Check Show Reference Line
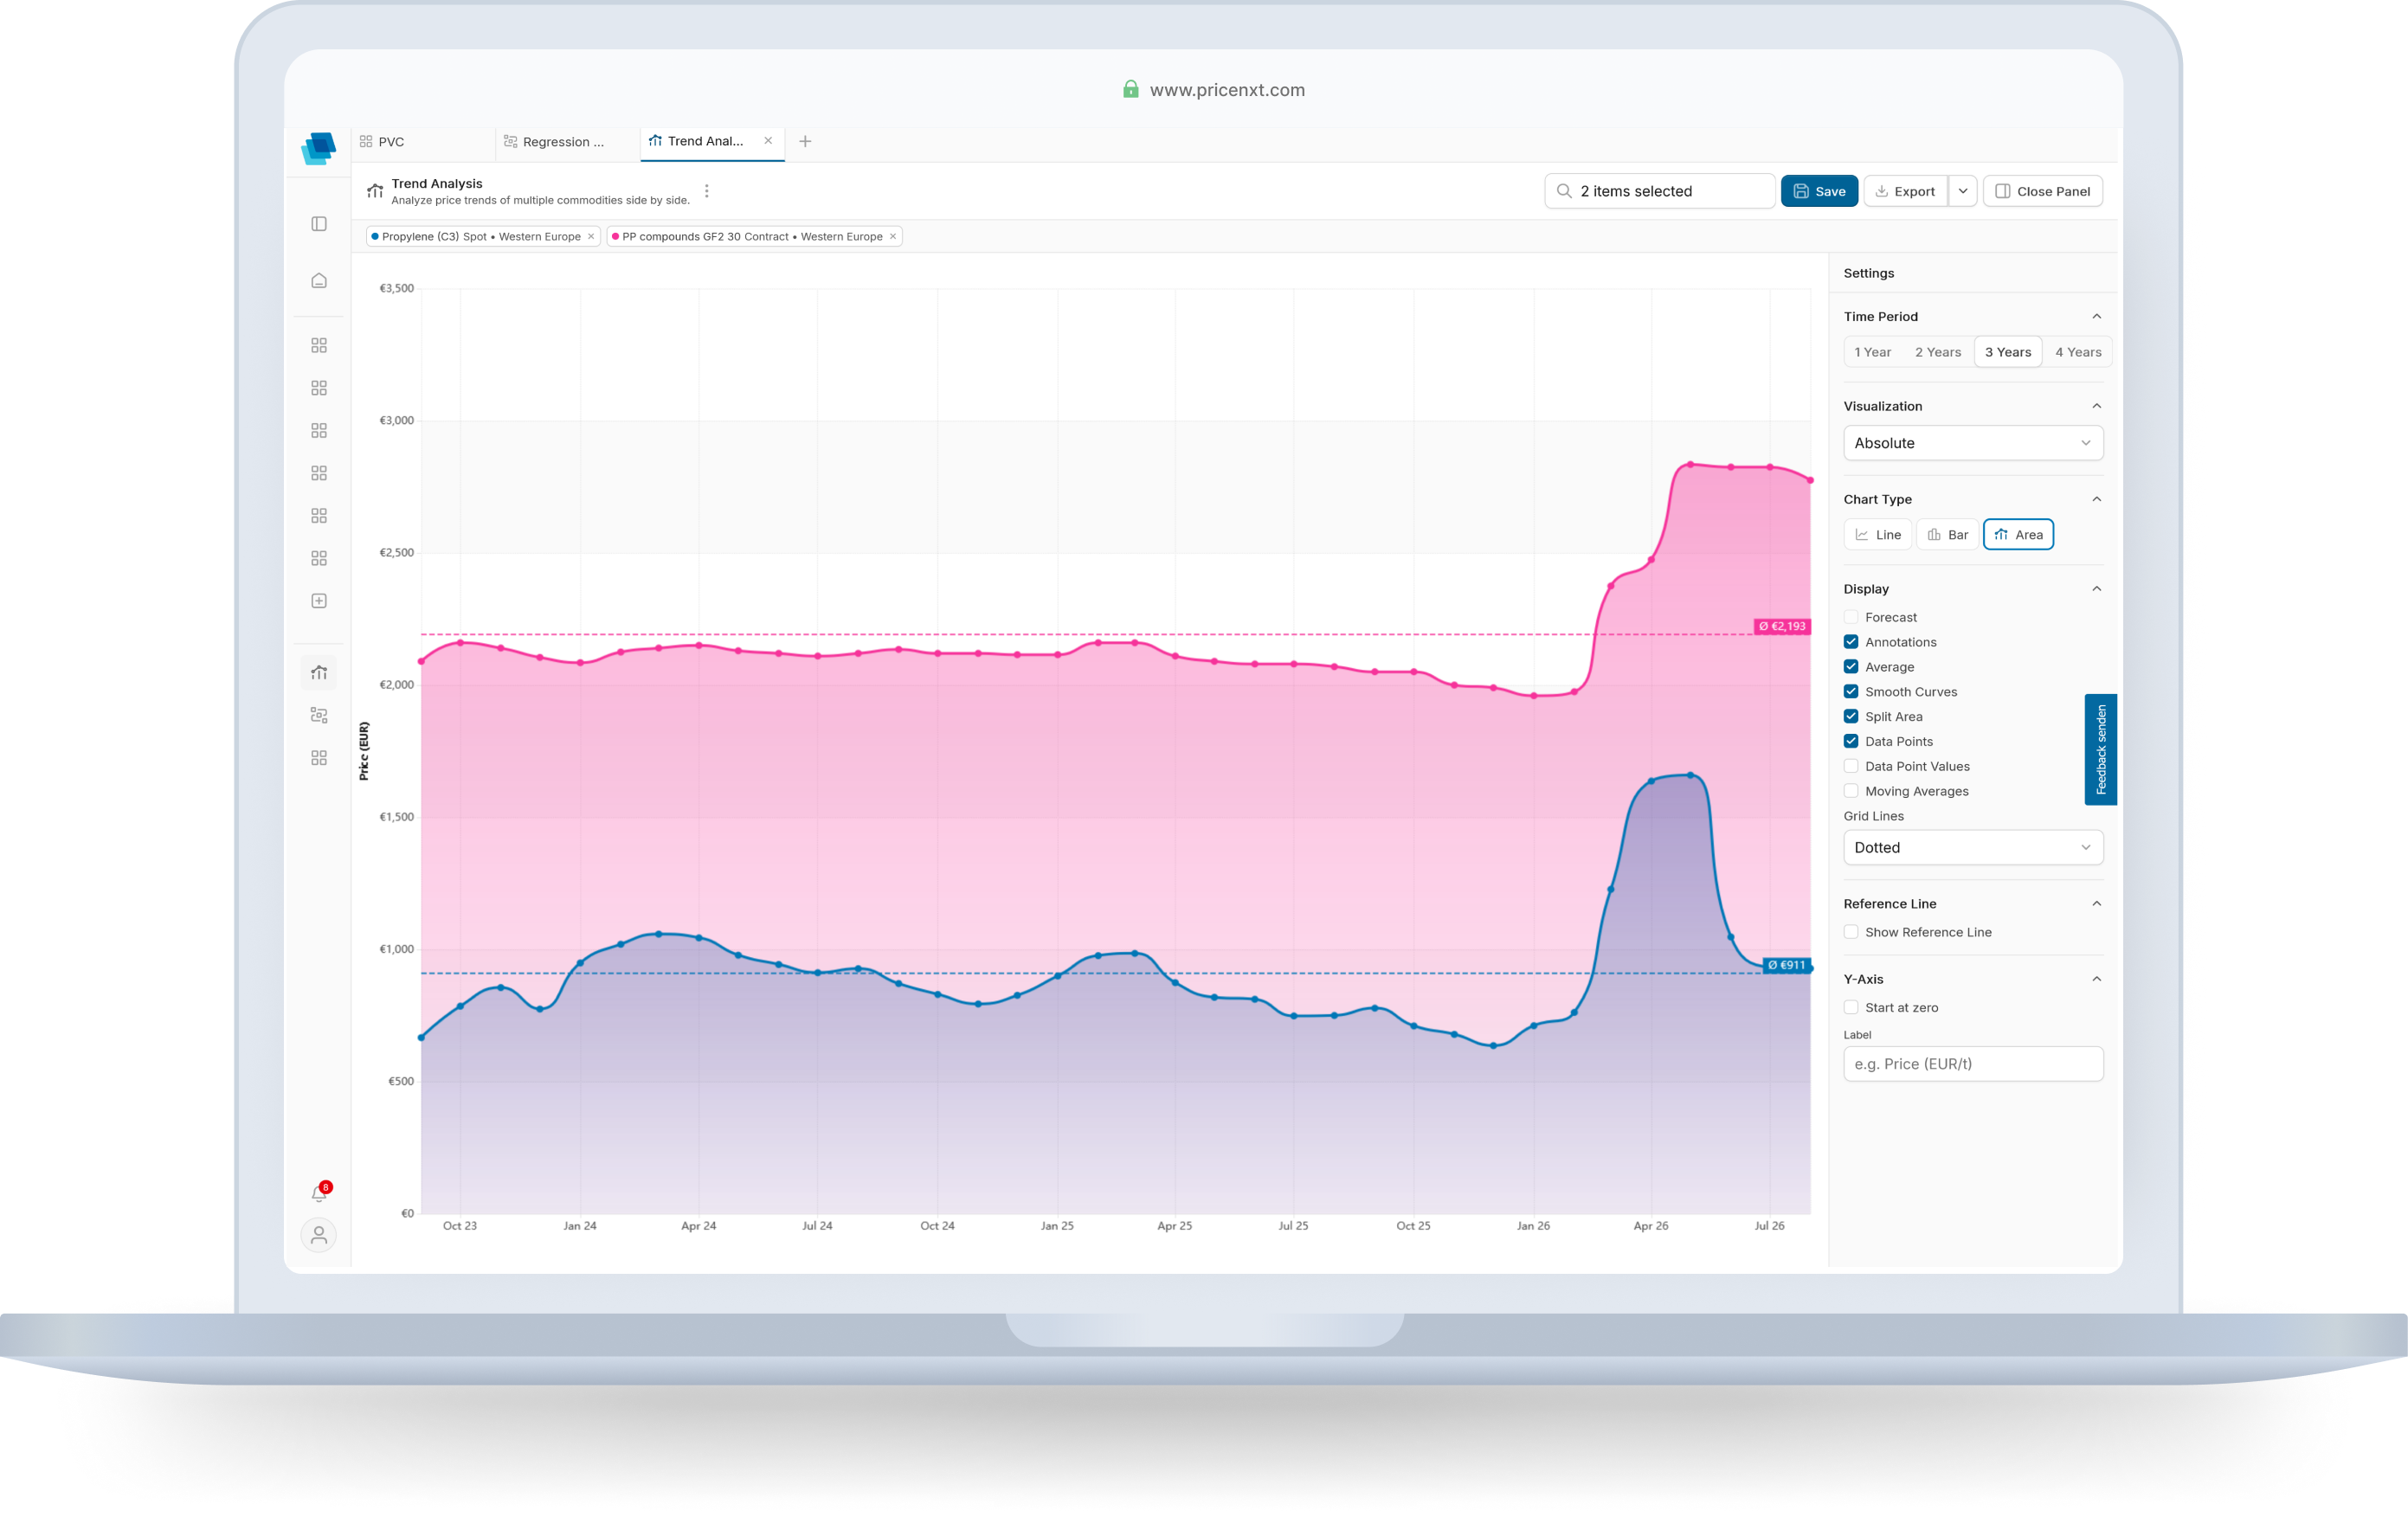The image size is (2408, 1517). point(1851,932)
